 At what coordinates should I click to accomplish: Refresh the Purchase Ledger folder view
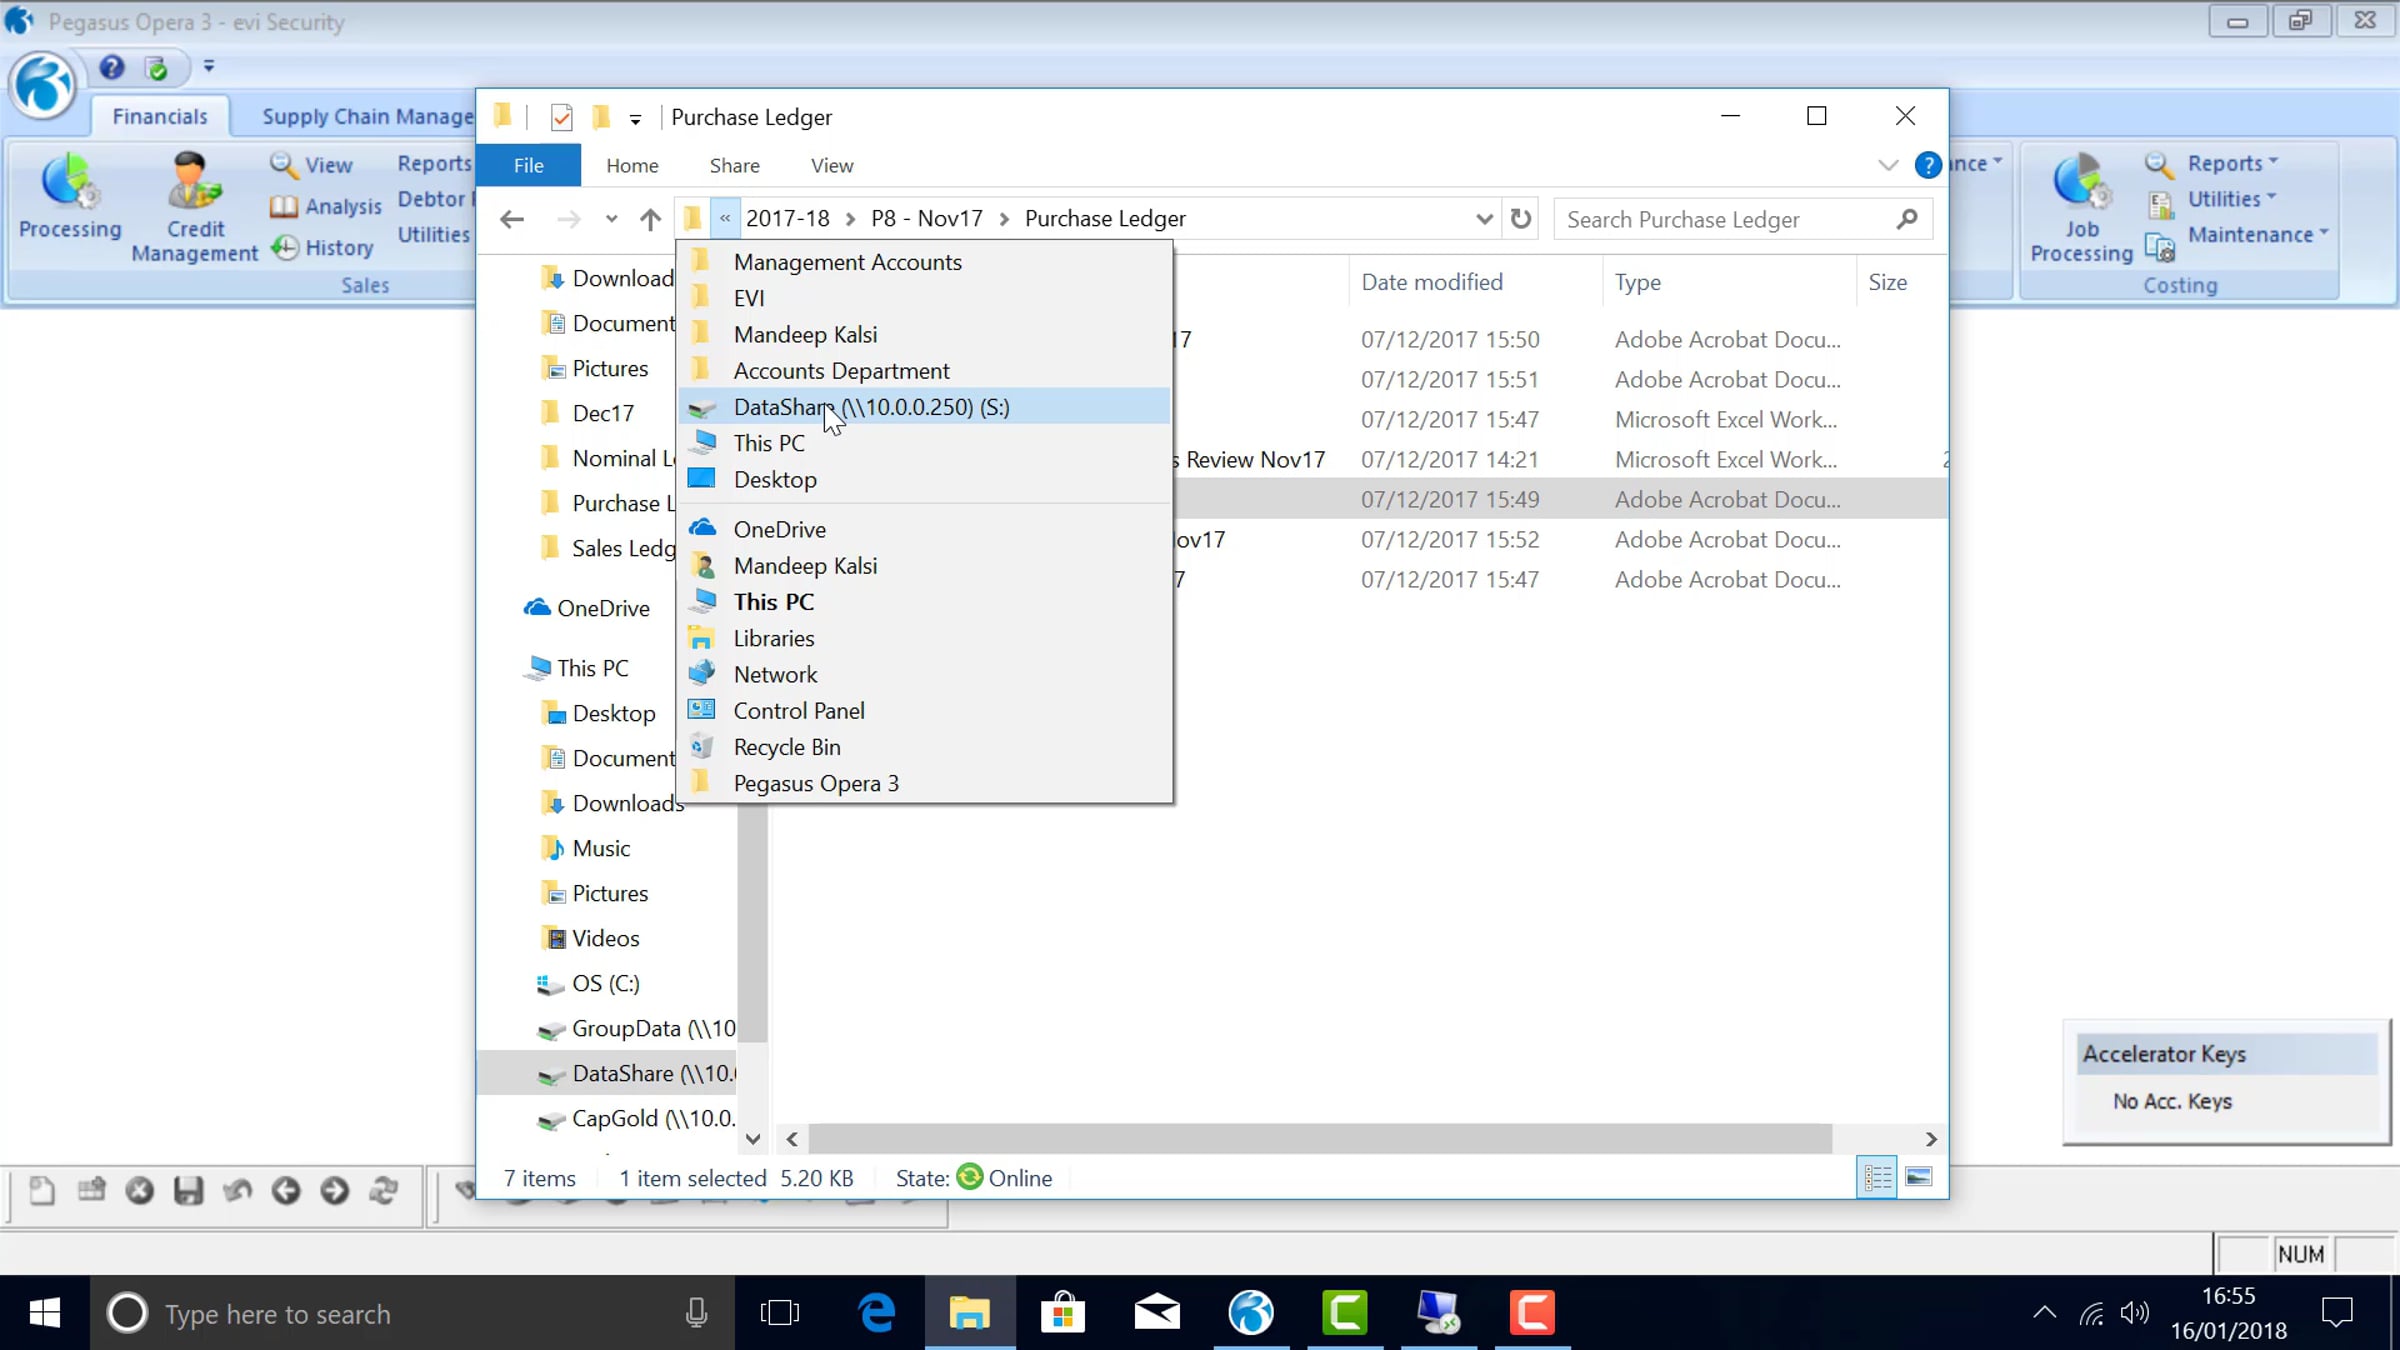[x=1521, y=218]
